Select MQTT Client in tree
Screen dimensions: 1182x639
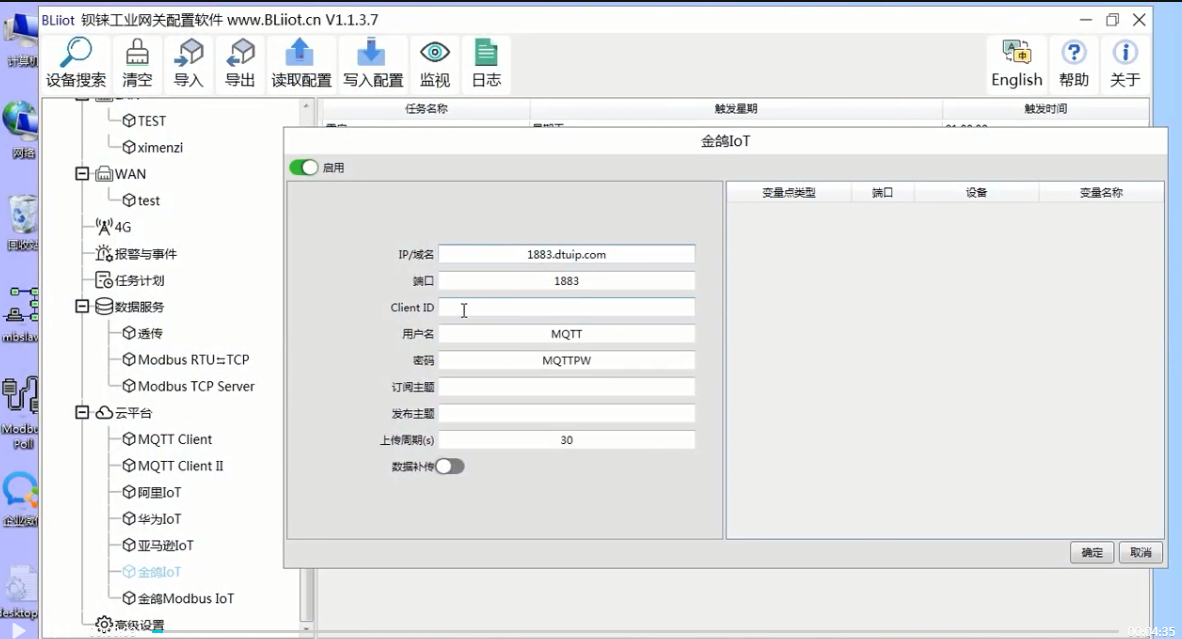coord(174,439)
